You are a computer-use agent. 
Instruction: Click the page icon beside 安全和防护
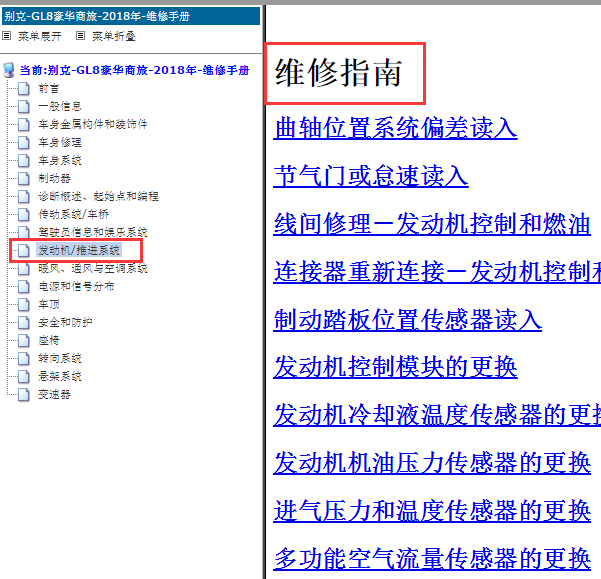(x=24, y=323)
